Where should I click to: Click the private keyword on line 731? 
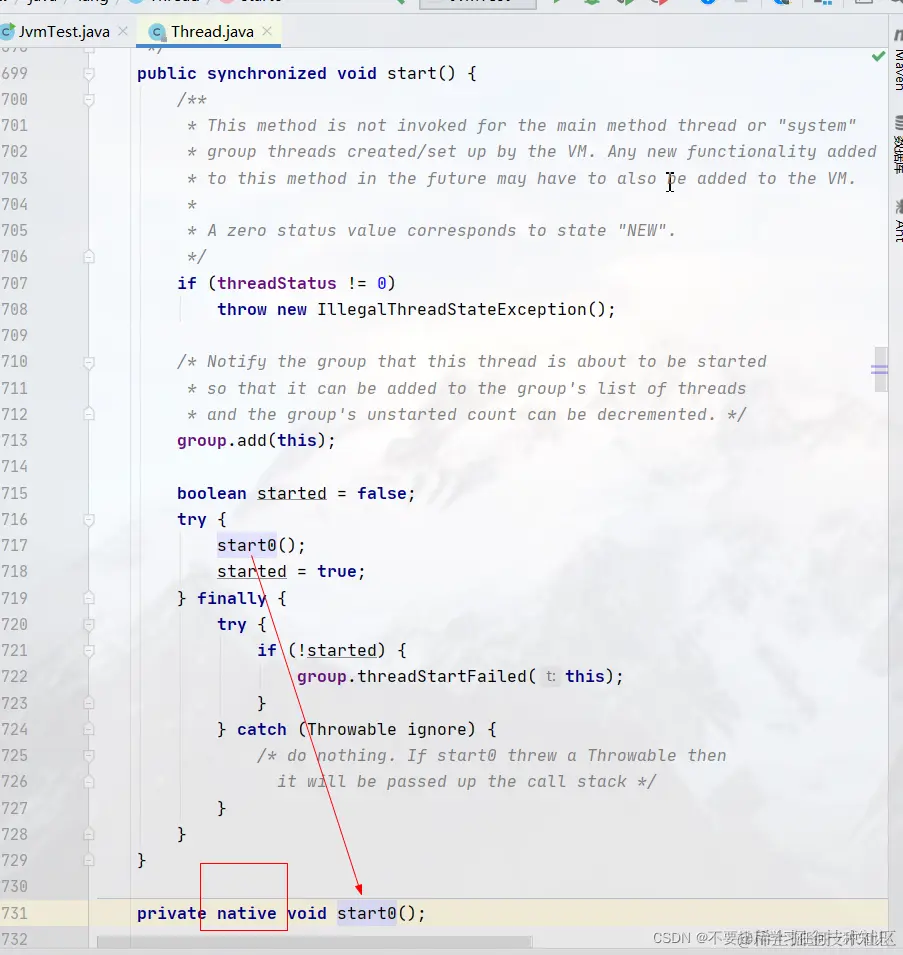171,914
